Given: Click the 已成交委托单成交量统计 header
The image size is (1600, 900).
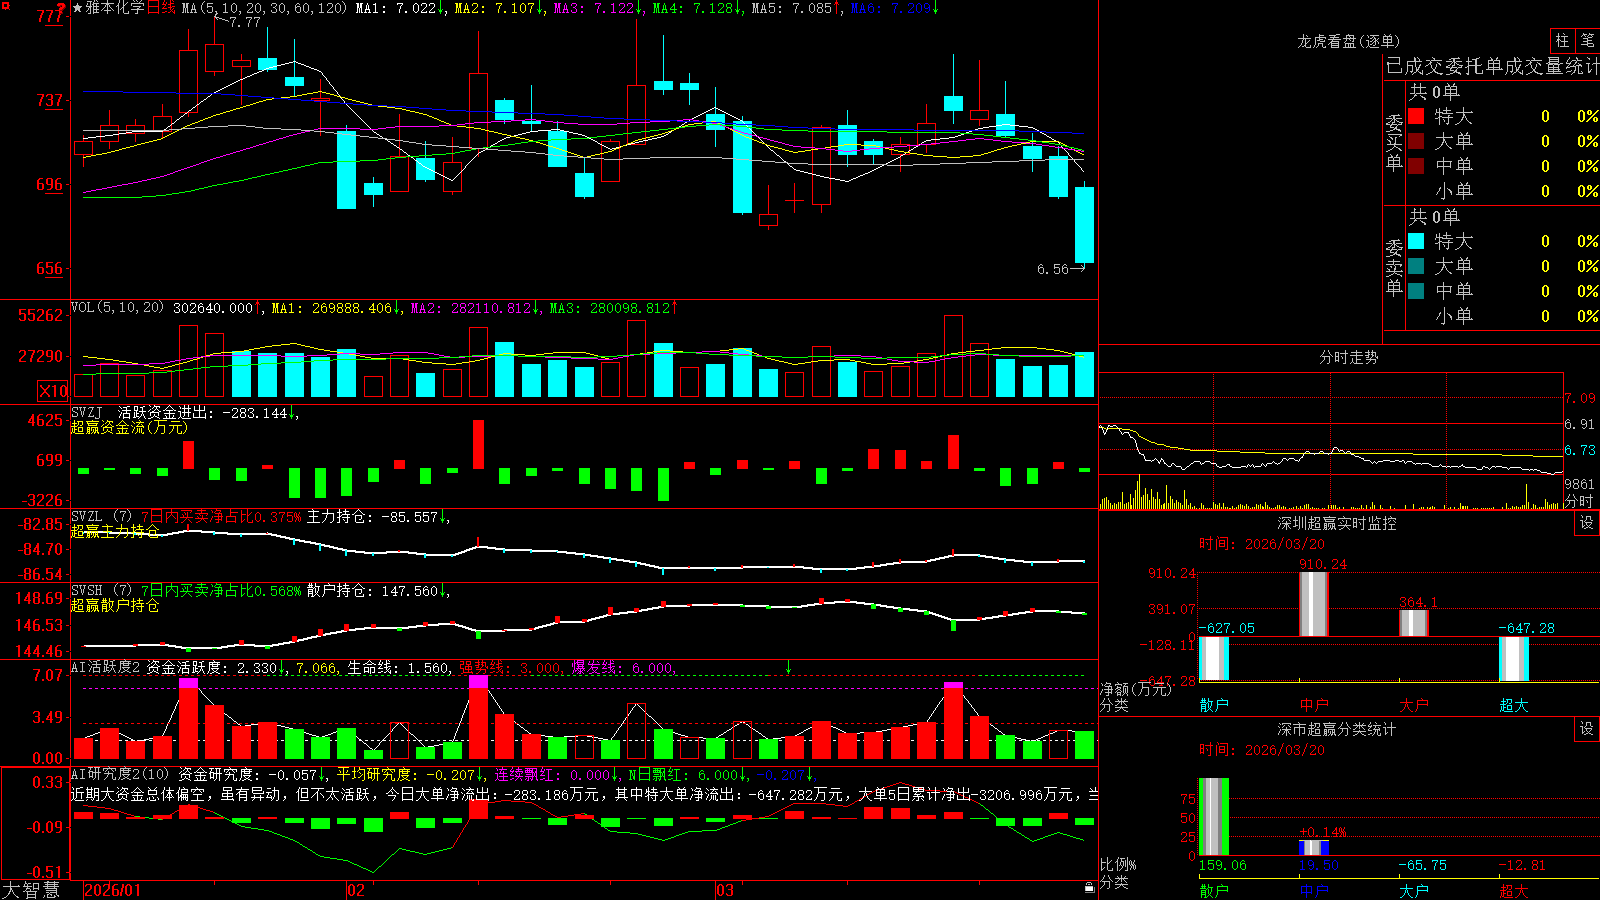Looking at the screenshot, I should [x=1492, y=66].
